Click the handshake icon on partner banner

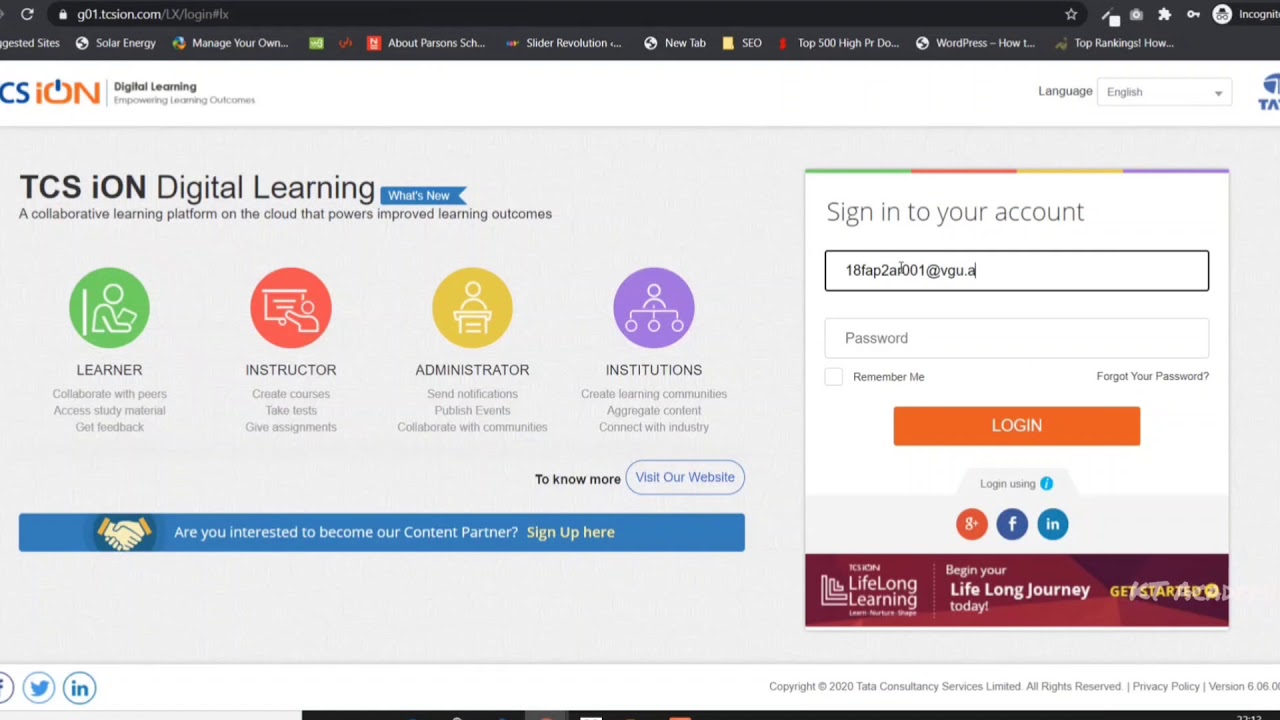[x=123, y=532]
